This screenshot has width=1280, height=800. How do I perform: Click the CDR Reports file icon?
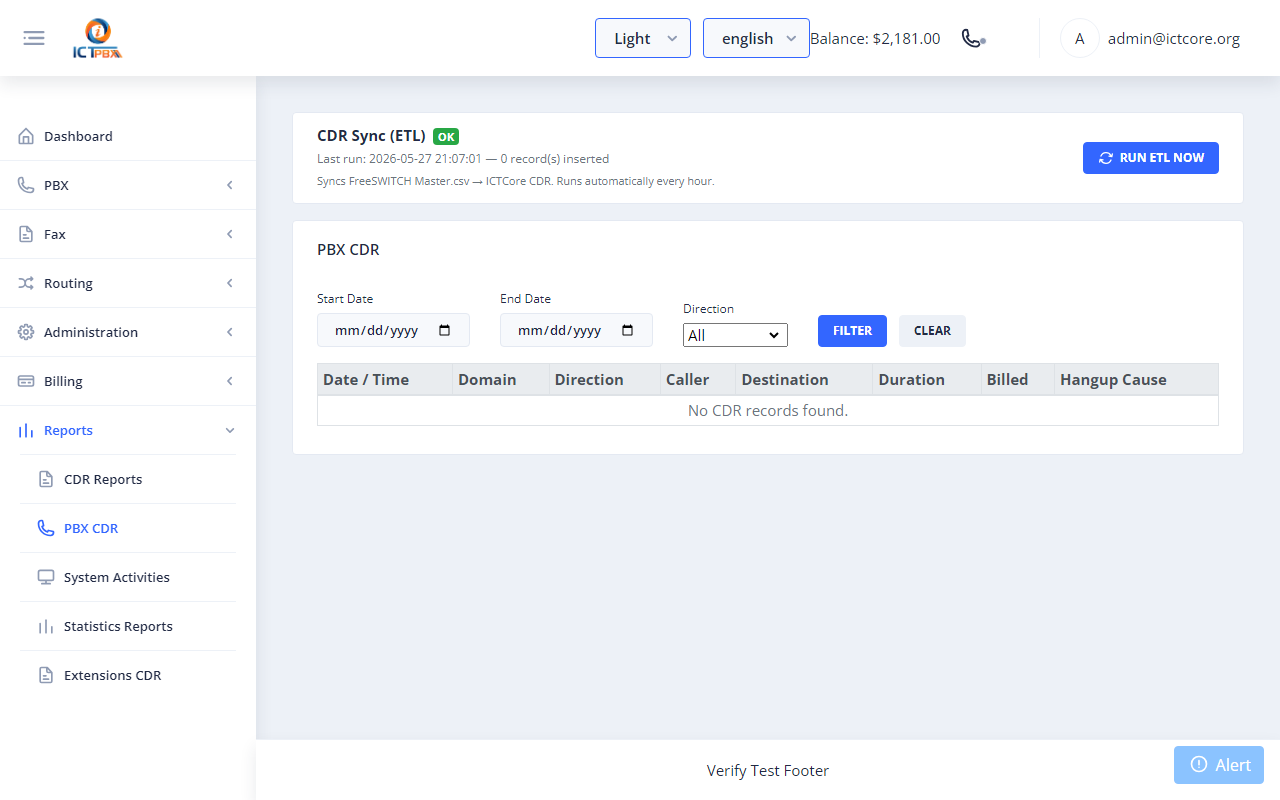point(46,479)
